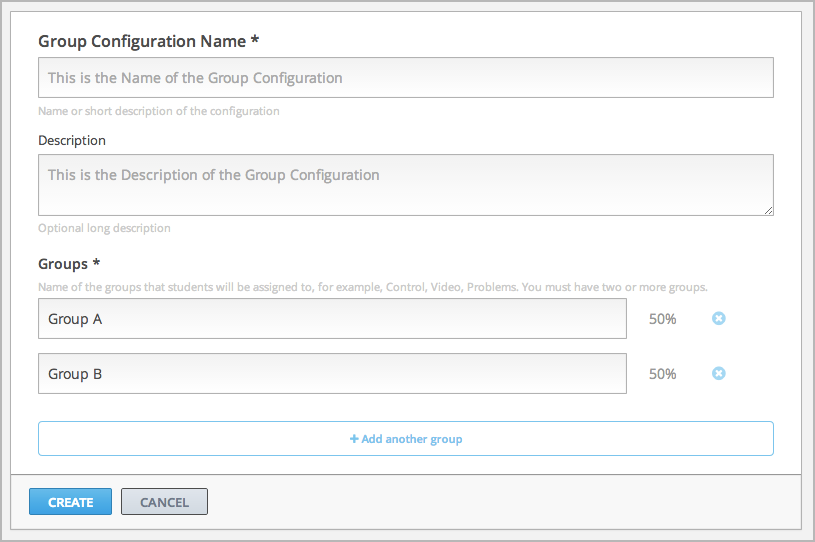Focus the Group Configuration Name field
815x542 pixels.
405,78
